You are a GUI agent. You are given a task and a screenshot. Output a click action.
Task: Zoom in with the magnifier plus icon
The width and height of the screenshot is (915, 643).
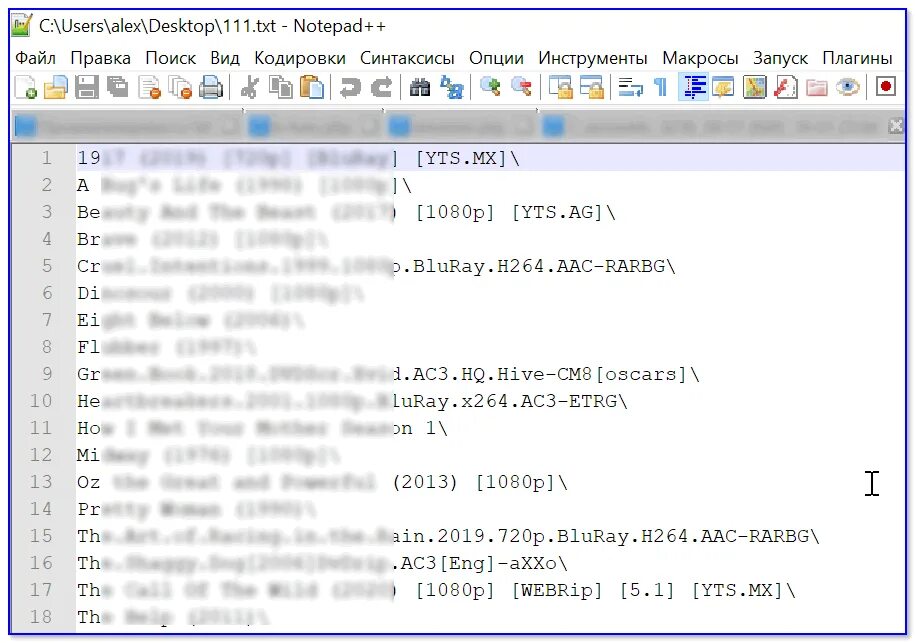490,88
